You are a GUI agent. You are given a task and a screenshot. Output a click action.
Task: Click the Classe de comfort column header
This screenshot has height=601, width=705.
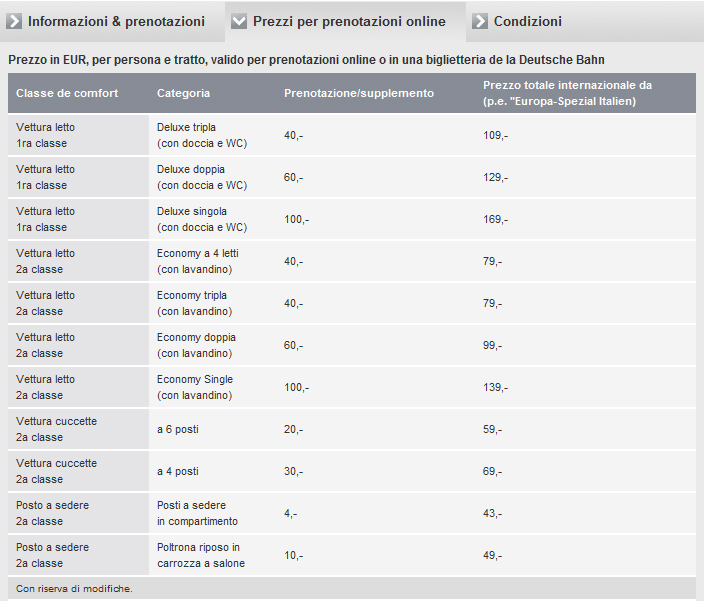point(67,93)
